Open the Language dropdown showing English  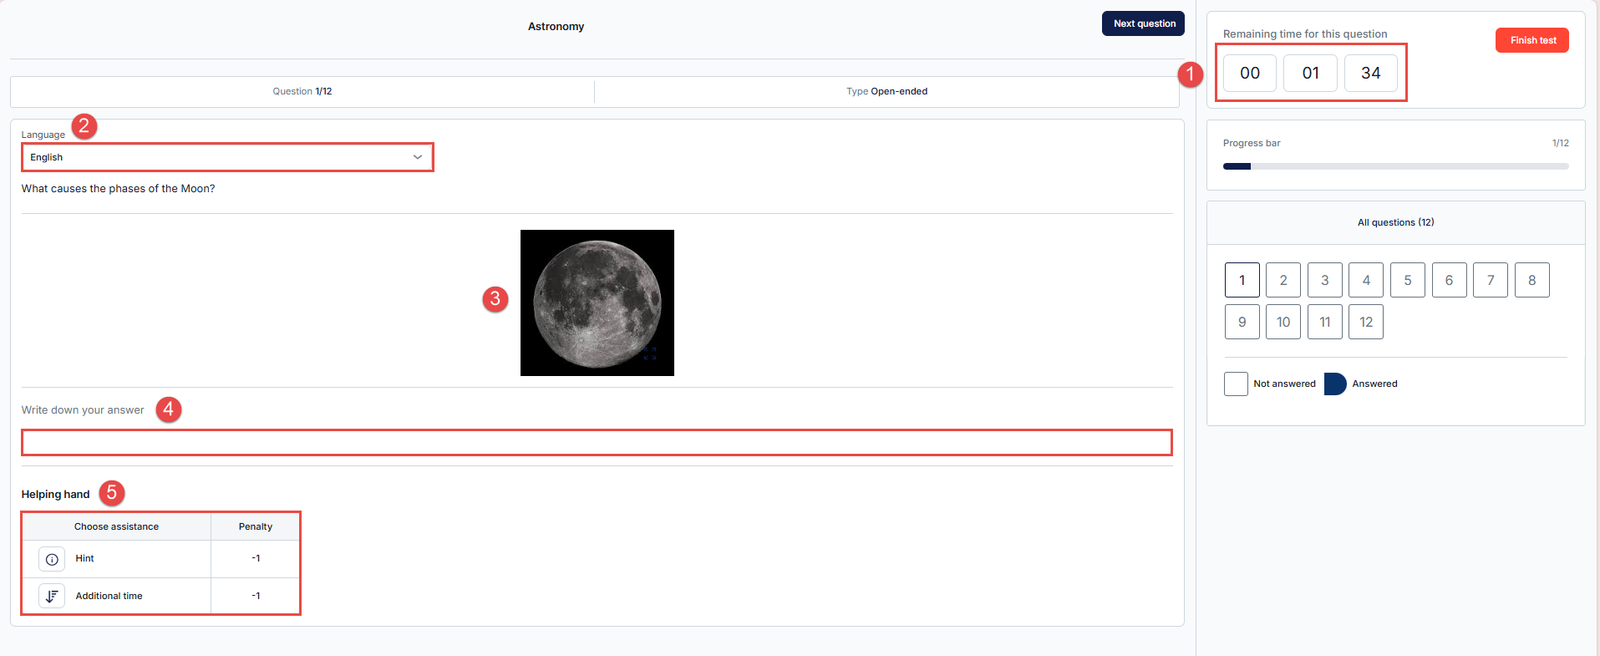[x=227, y=157]
